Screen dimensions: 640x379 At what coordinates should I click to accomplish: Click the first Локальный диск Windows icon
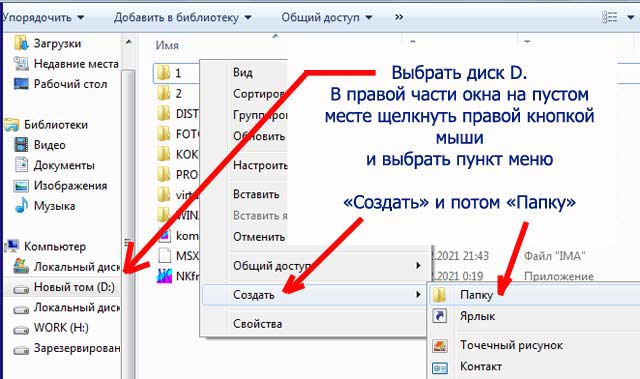click(21, 266)
